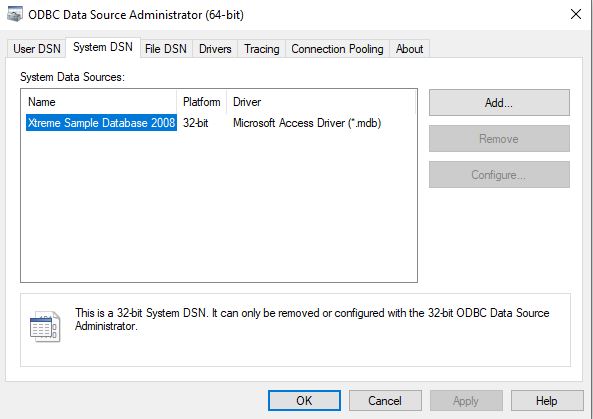Click the data source icon in info box

coord(45,327)
